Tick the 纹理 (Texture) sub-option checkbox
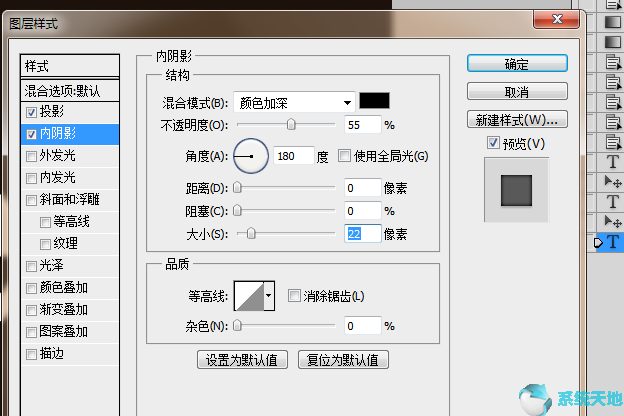The image size is (624, 416). 45,244
